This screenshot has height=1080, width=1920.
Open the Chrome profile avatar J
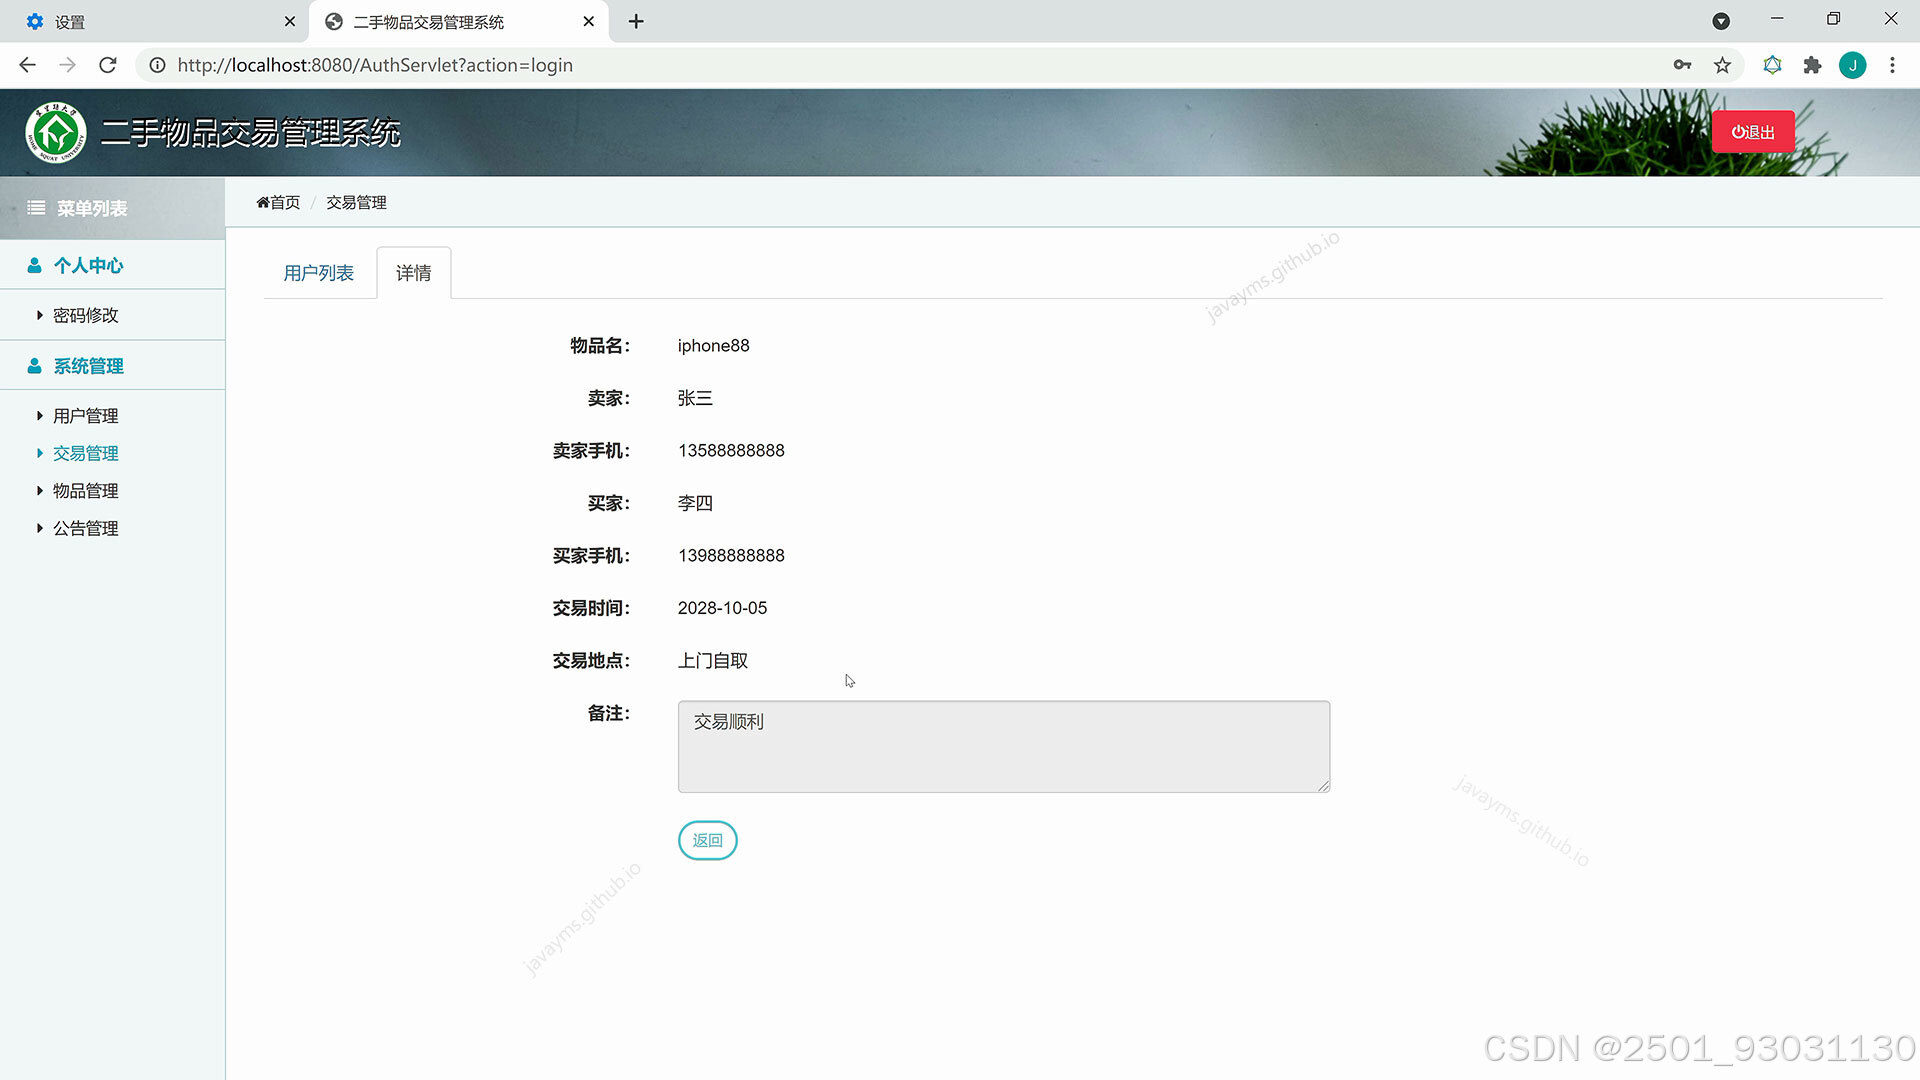point(1852,65)
